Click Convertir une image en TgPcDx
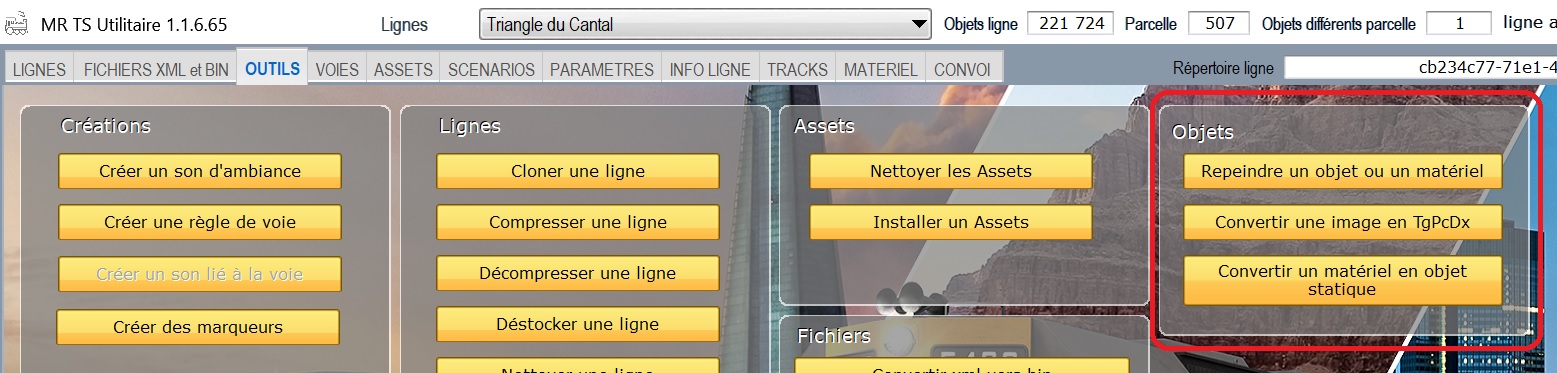1557x373 pixels. [1343, 222]
